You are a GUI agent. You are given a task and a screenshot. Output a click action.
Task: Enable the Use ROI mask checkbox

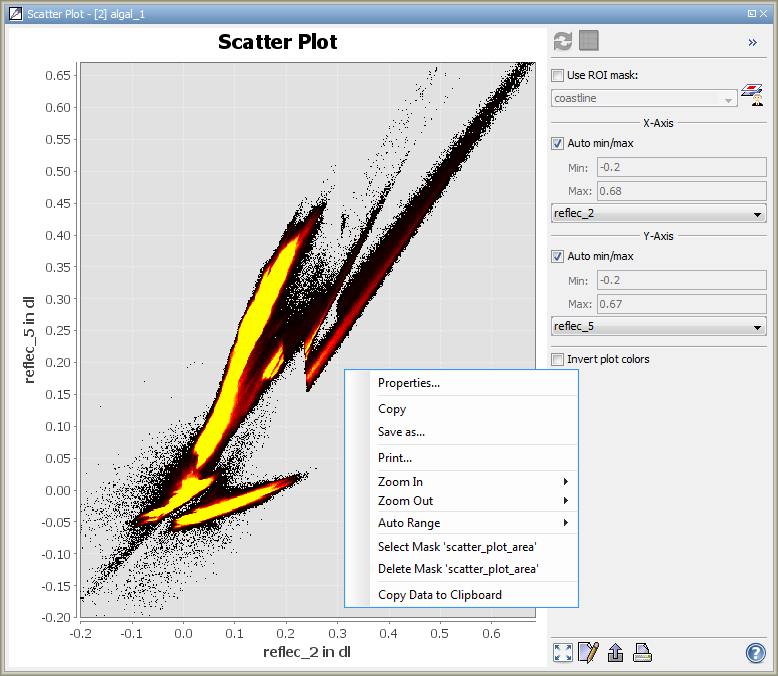(x=558, y=75)
